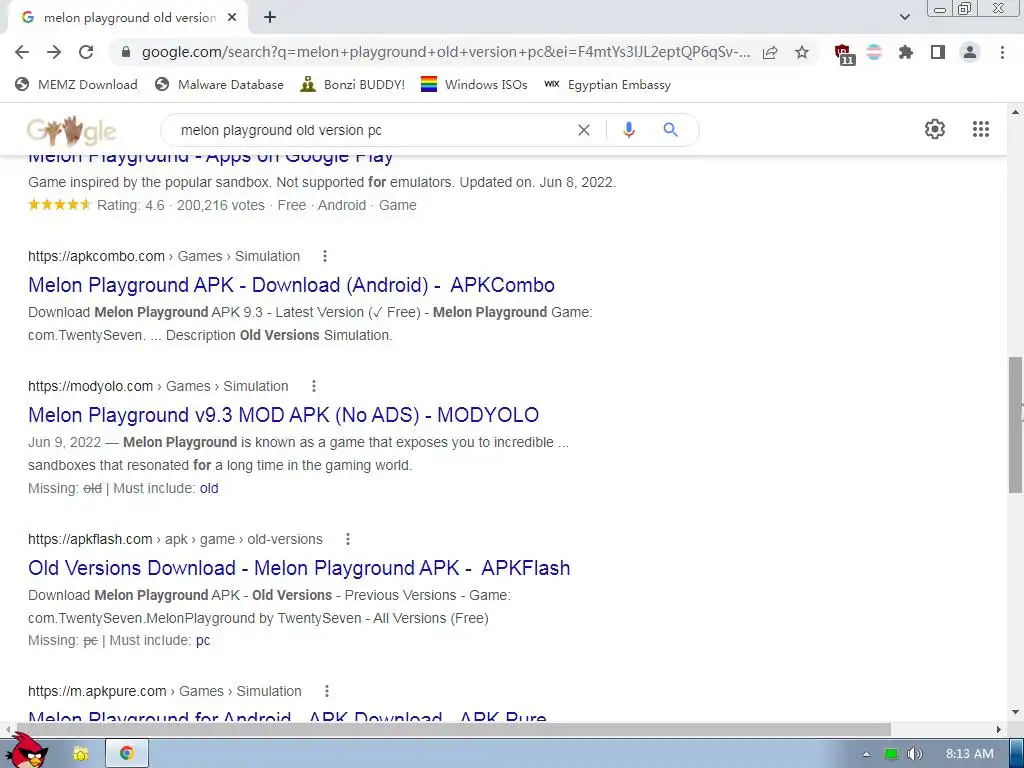Open the volume speaker tray icon
Image resolution: width=1024 pixels, height=768 pixels.
[915, 754]
